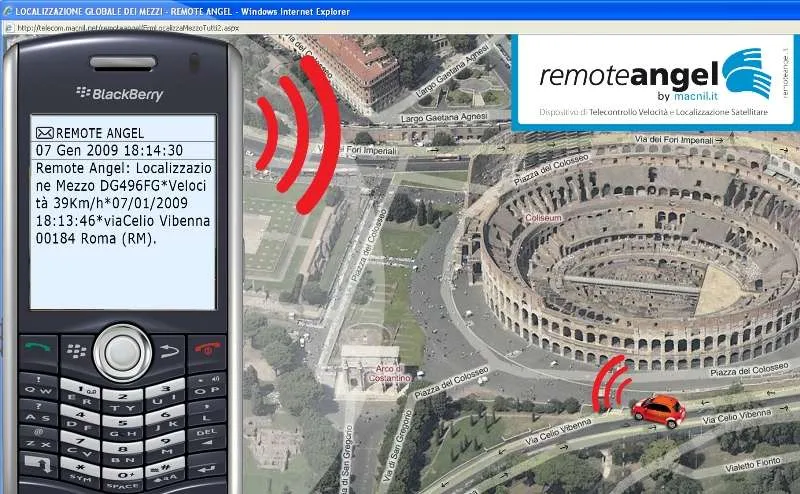
Task: Click the envelope icon beside REMOTE ANGEL
Action: click(x=44, y=133)
